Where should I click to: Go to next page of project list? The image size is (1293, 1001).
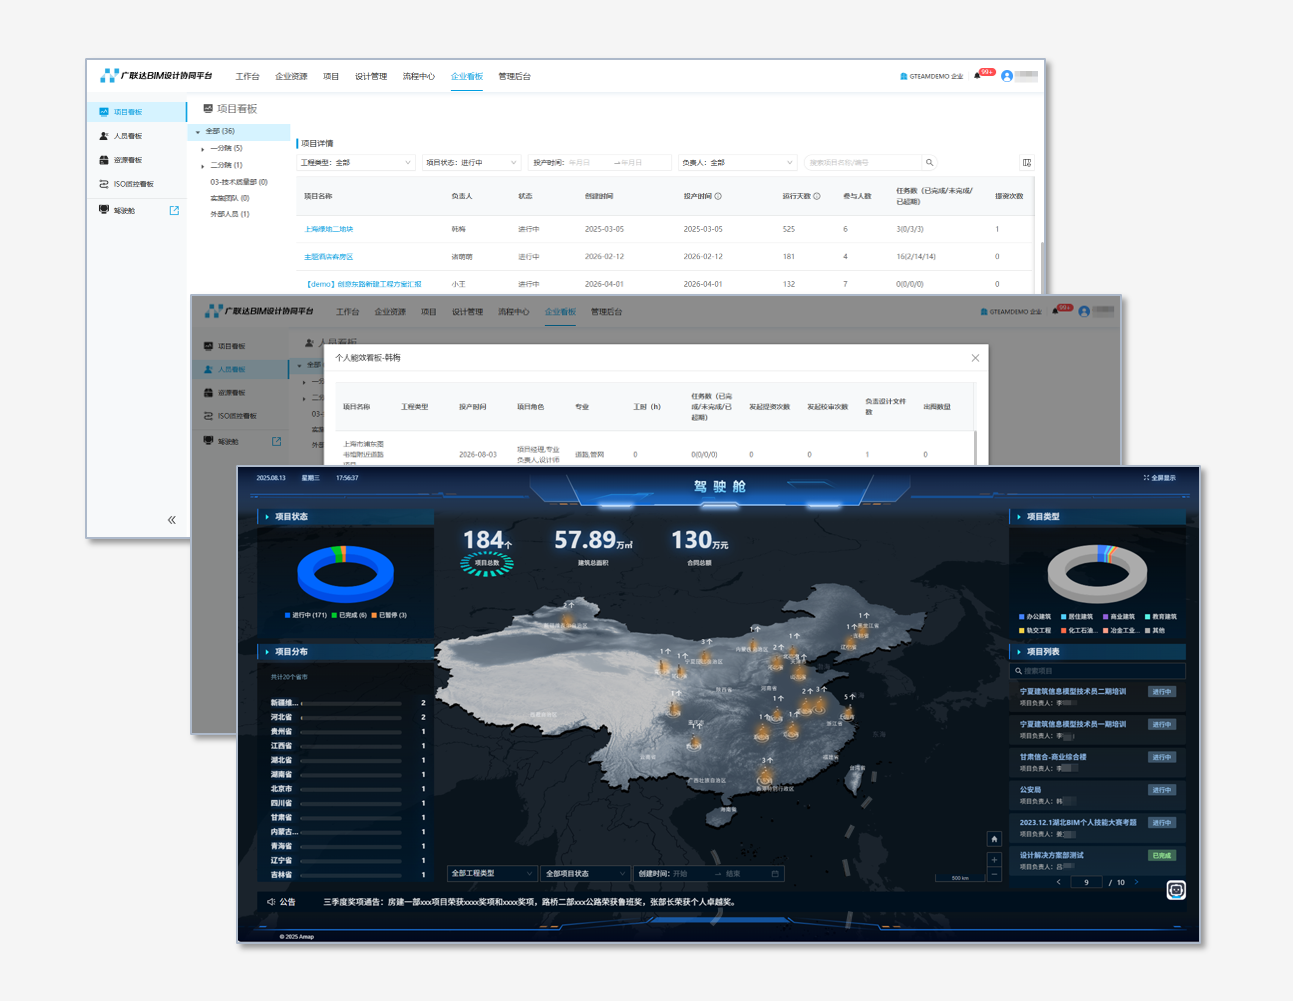tap(1136, 882)
